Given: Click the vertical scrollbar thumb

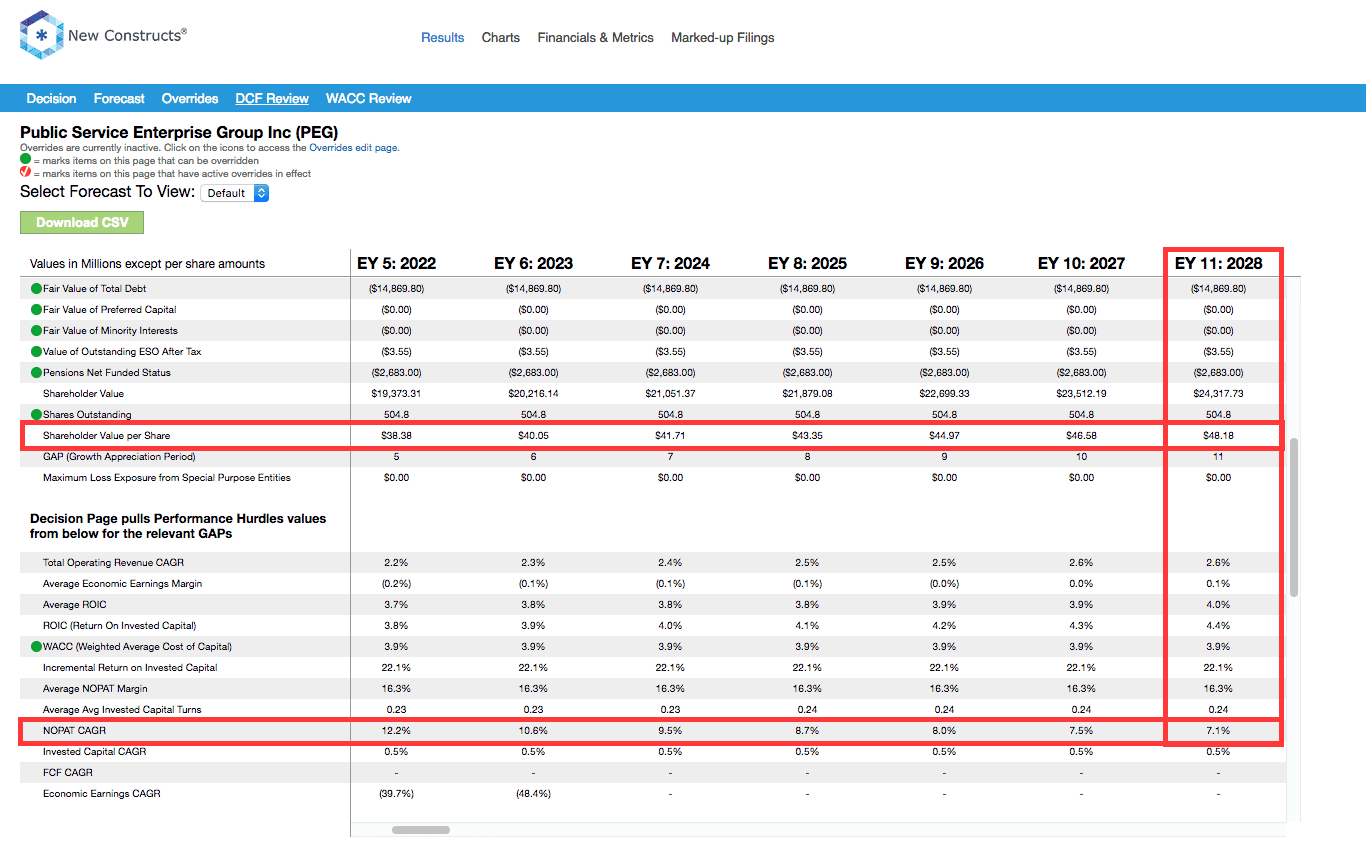Looking at the screenshot, I should [x=1294, y=516].
